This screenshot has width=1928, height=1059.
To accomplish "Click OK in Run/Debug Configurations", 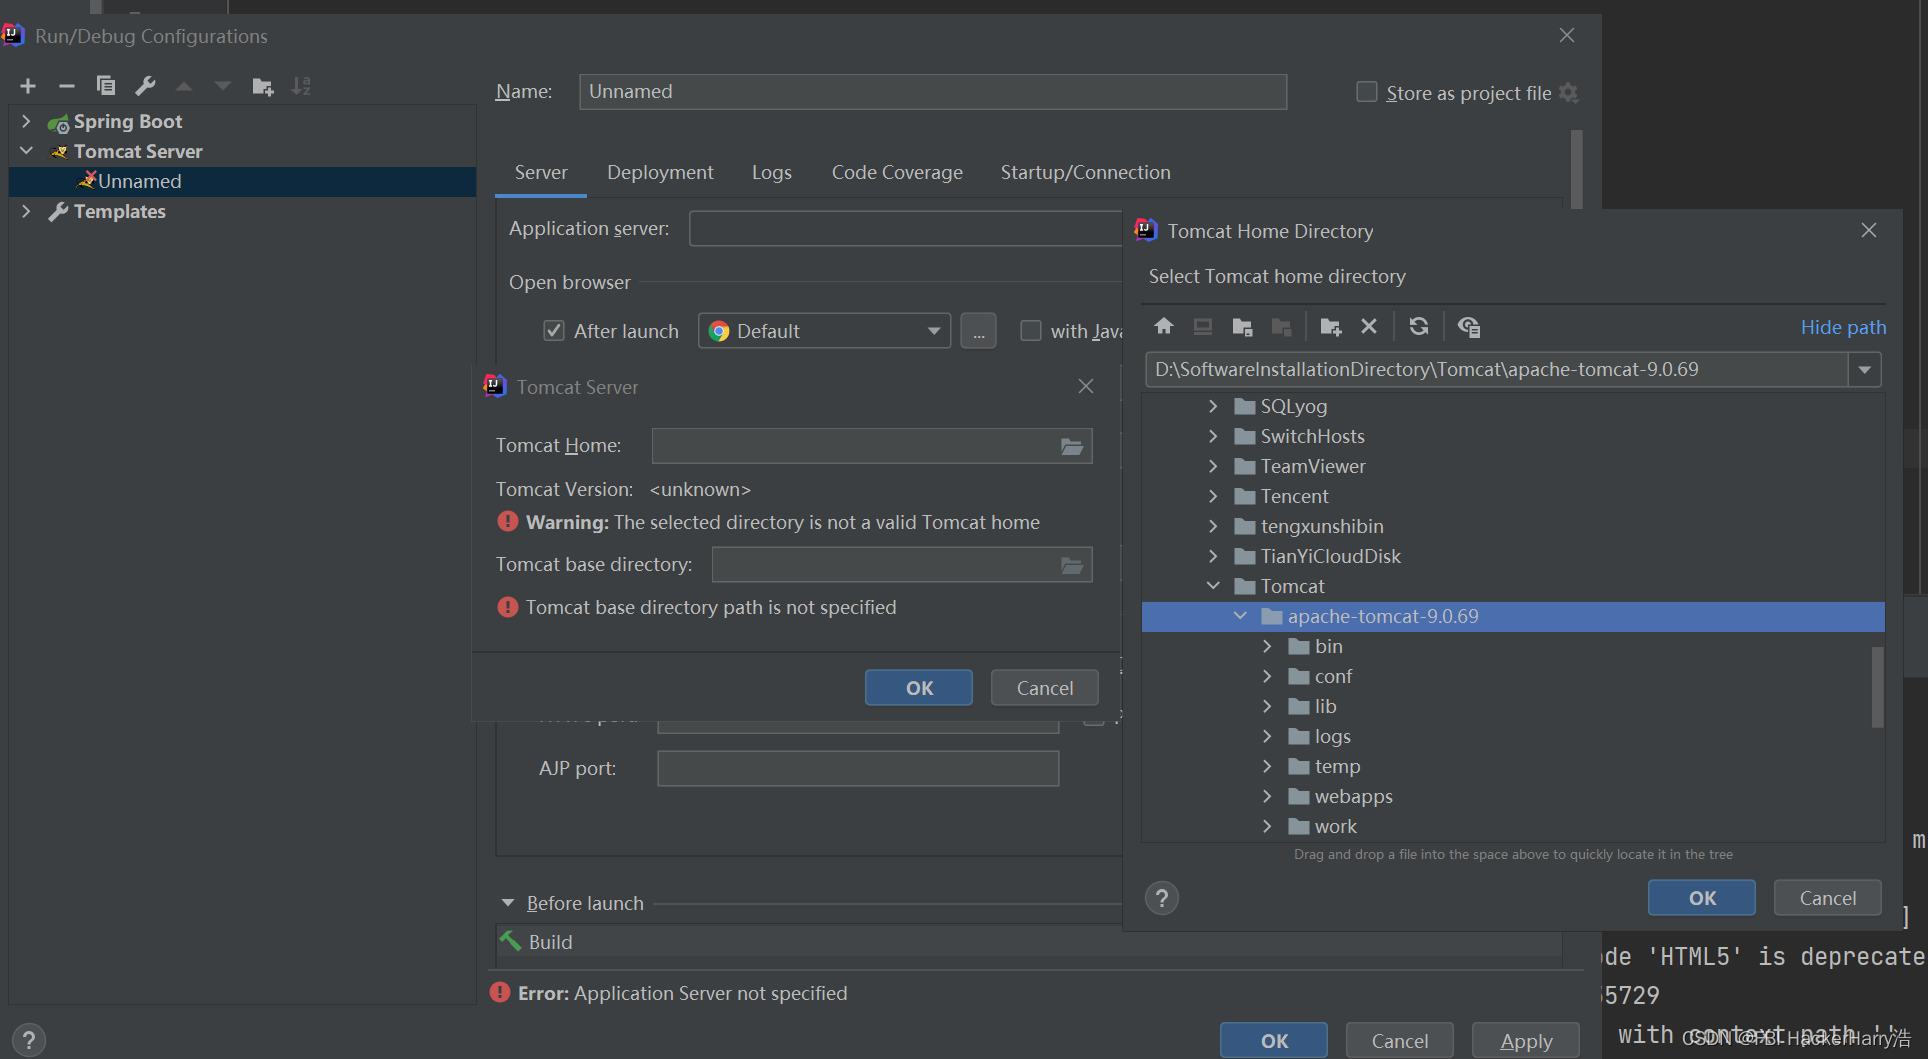I will click(x=1274, y=1041).
